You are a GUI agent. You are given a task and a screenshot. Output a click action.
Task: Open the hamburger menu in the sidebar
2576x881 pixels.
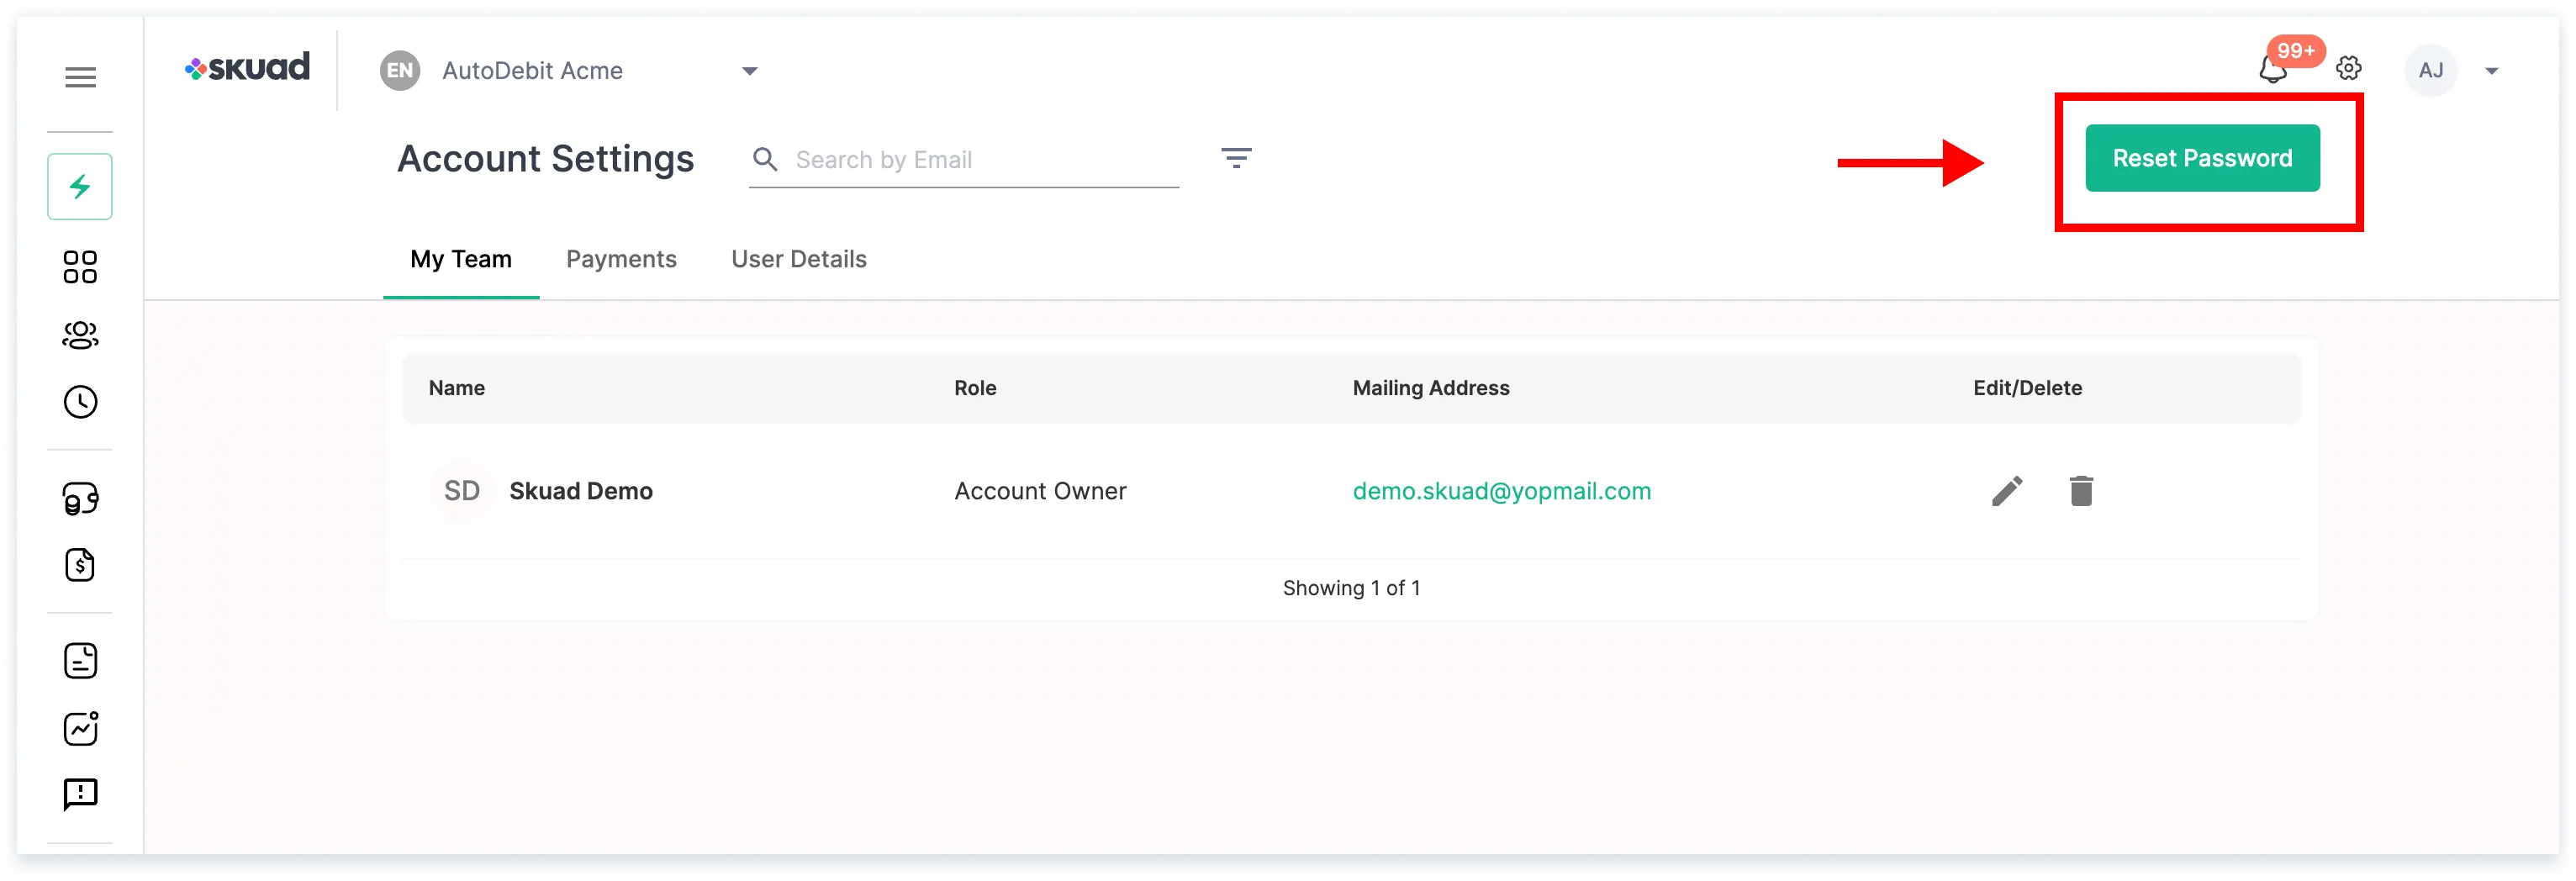point(80,77)
